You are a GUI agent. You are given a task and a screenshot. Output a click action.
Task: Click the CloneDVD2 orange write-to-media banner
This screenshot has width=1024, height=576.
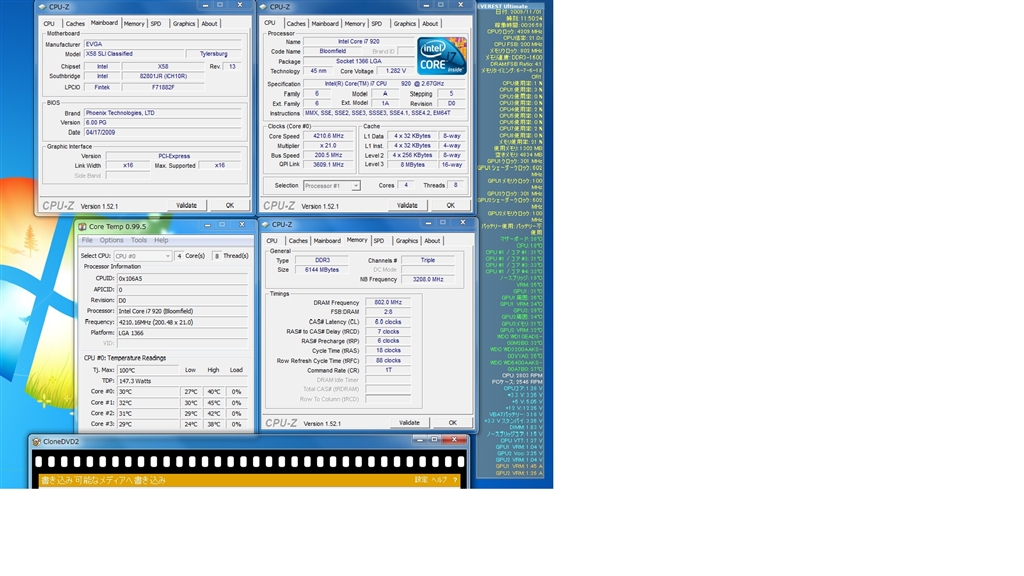coord(249,480)
